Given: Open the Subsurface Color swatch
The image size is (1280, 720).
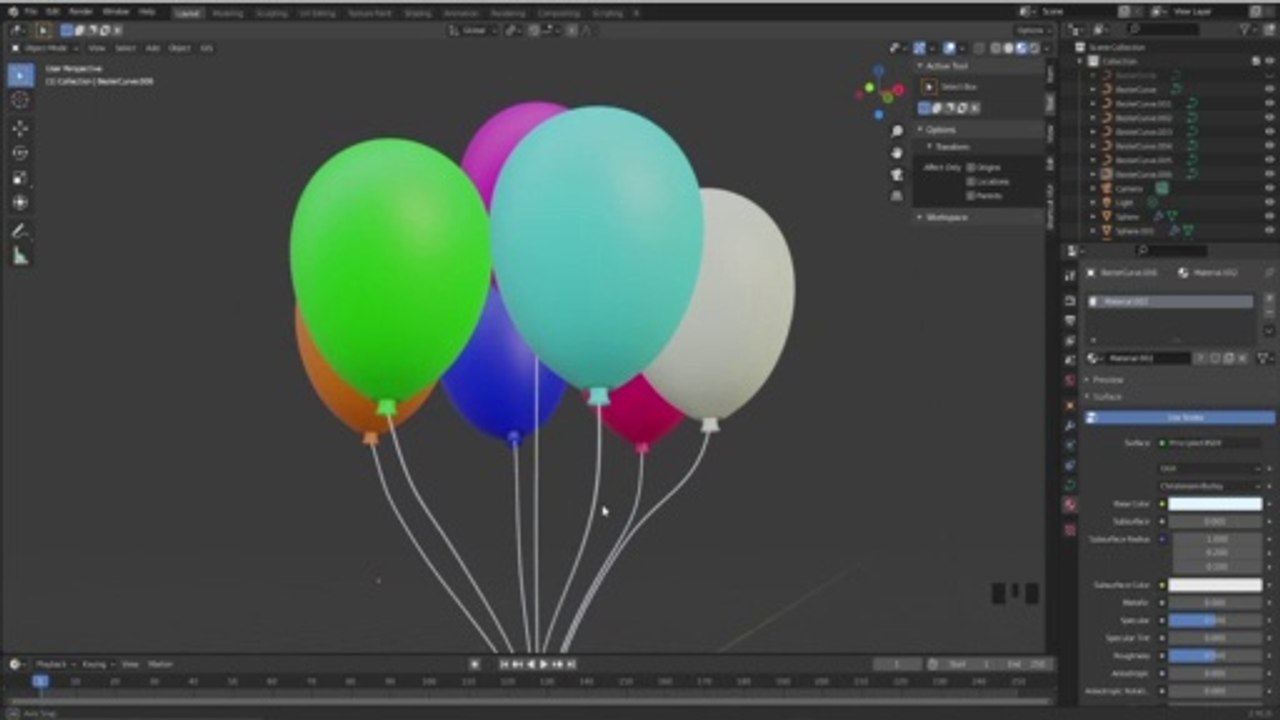Looking at the screenshot, I should (x=1215, y=585).
